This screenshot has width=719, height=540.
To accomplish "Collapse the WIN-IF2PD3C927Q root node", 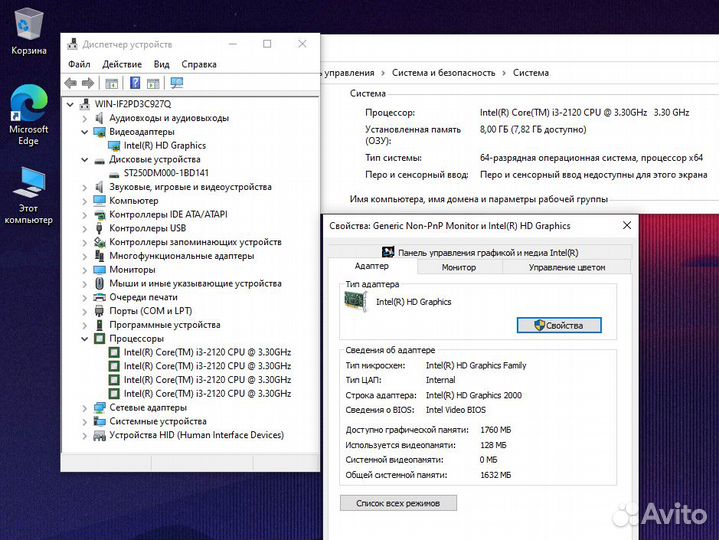I will [x=70, y=105].
